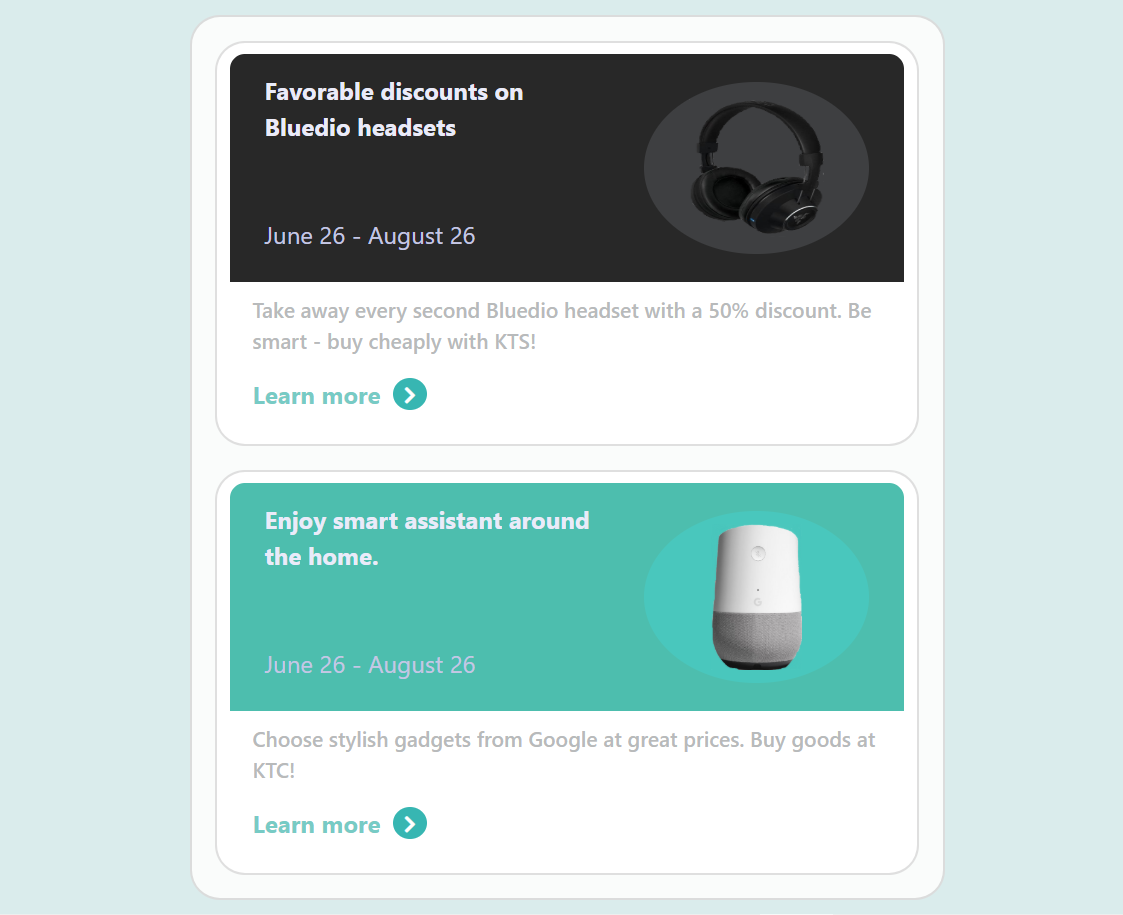The height and width of the screenshot is (915, 1123).
Task: Click the June 26 - August 26 date on teal banner
Action: coord(370,664)
